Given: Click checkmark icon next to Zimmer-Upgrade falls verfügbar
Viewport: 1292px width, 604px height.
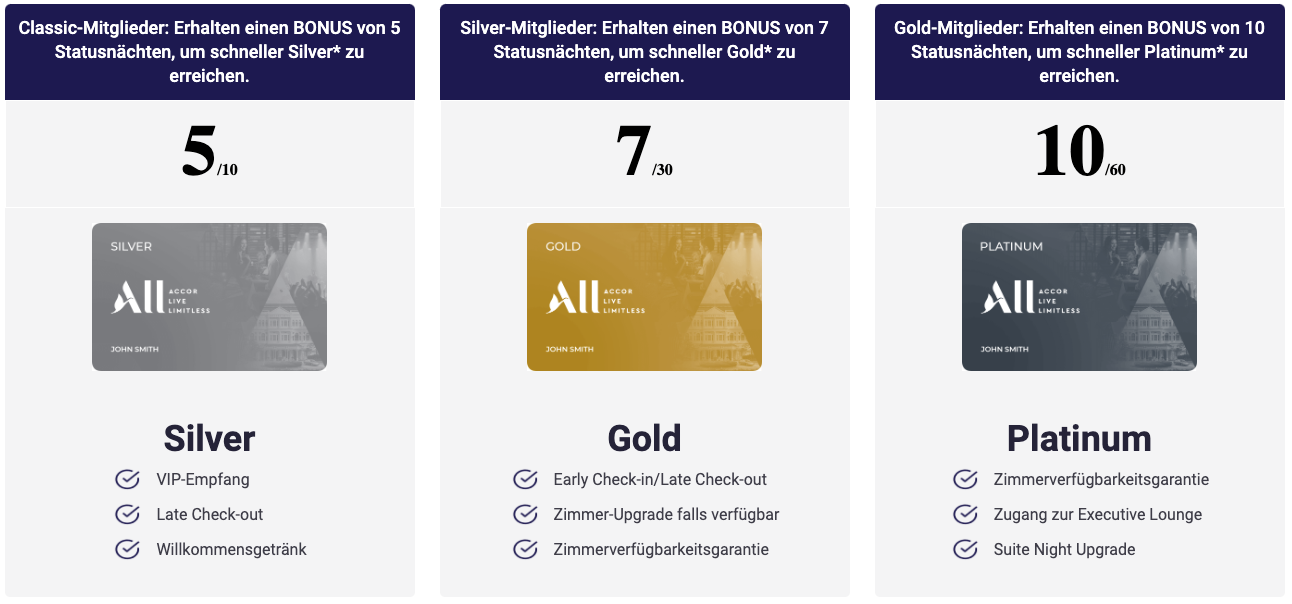Looking at the screenshot, I should pos(525,514).
